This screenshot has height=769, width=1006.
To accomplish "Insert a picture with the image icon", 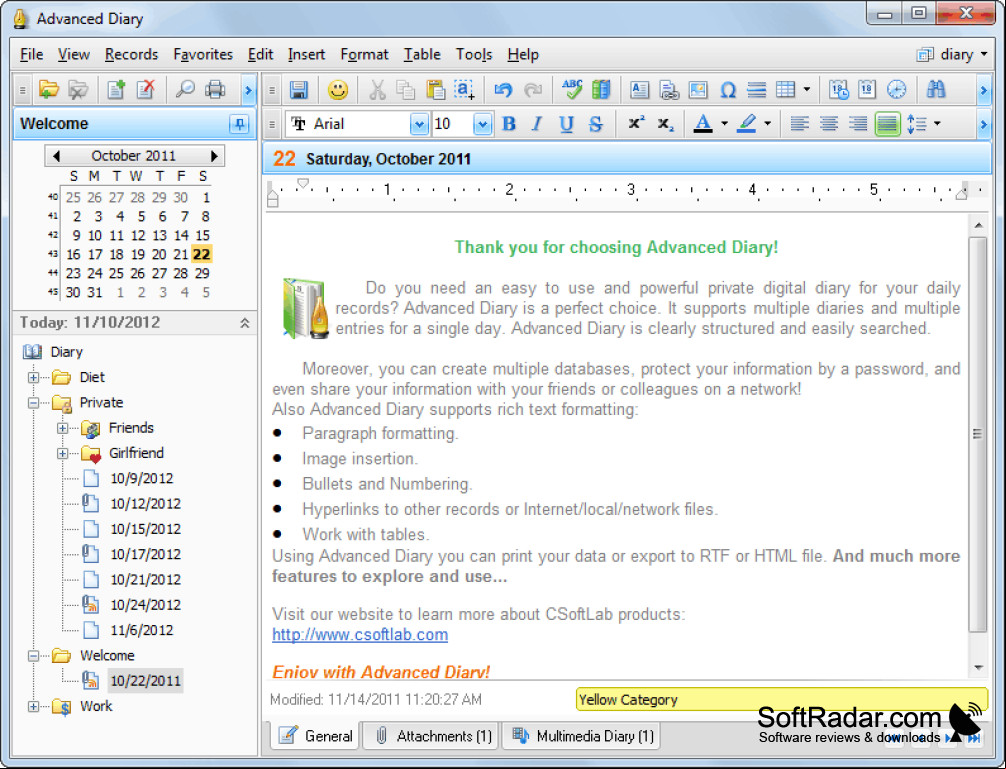I will [x=698, y=90].
